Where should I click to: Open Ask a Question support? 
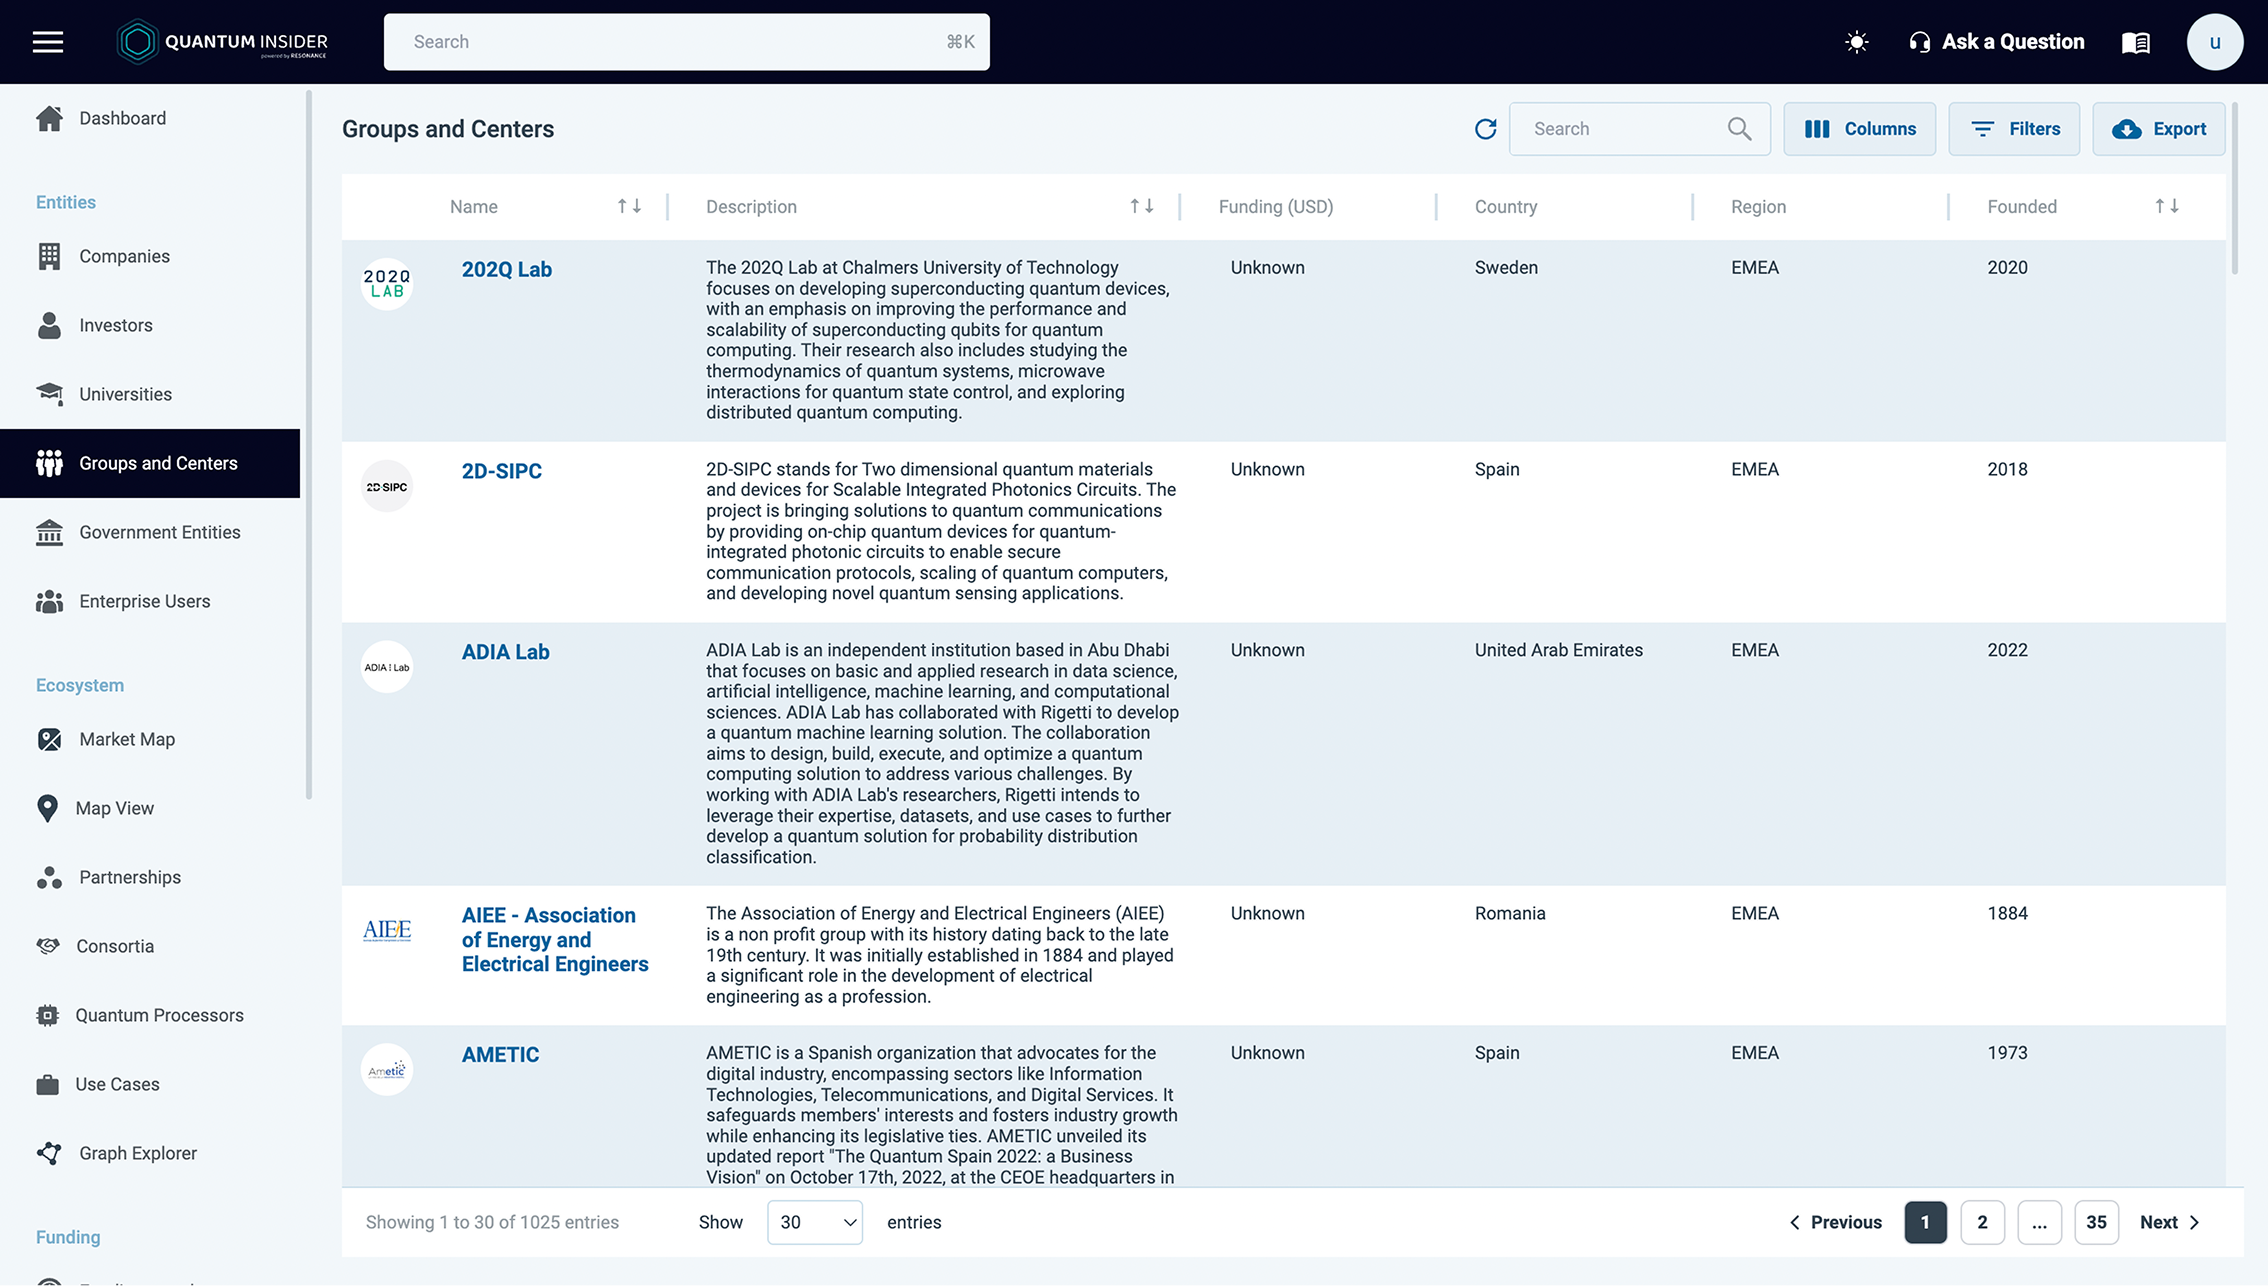[1996, 42]
